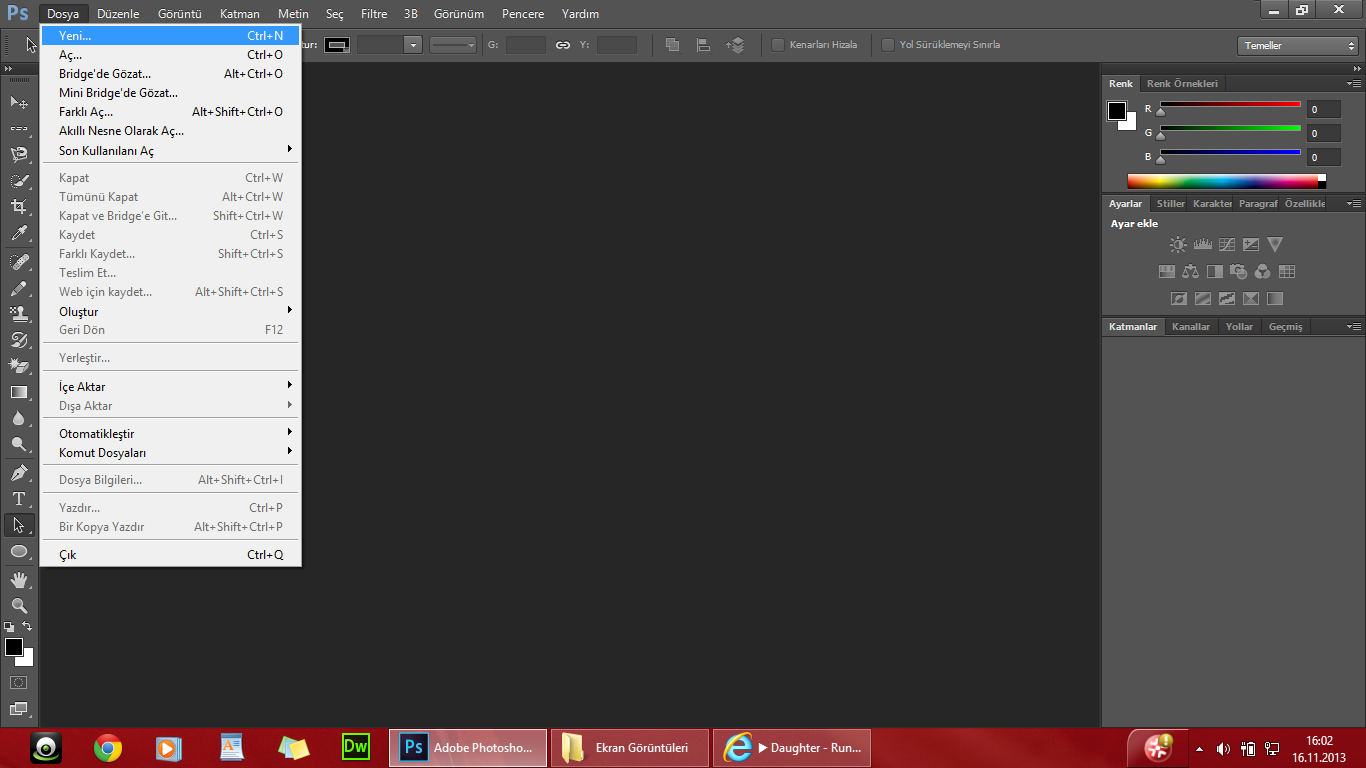This screenshot has height=768, width=1366.
Task: Select the Zoom tool
Action: 19,605
